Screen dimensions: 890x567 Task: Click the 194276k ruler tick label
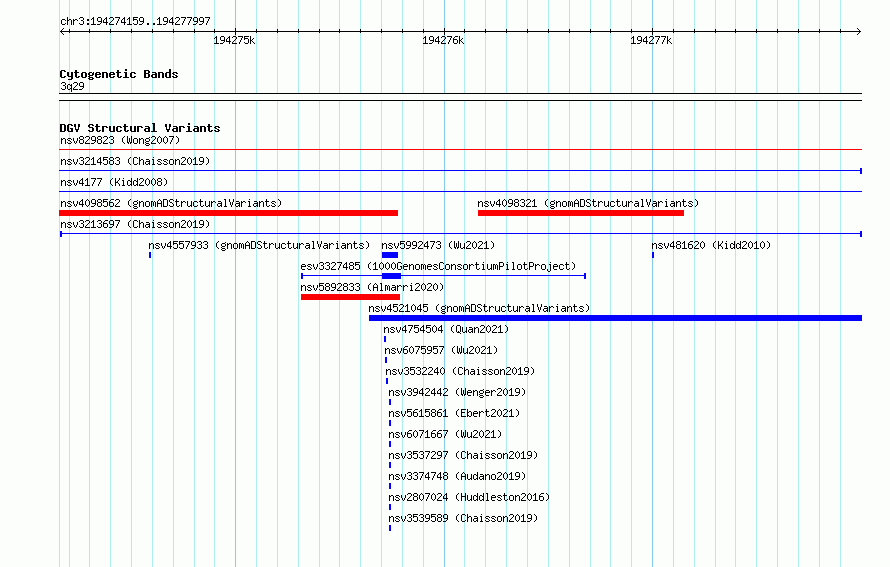(x=443, y=40)
